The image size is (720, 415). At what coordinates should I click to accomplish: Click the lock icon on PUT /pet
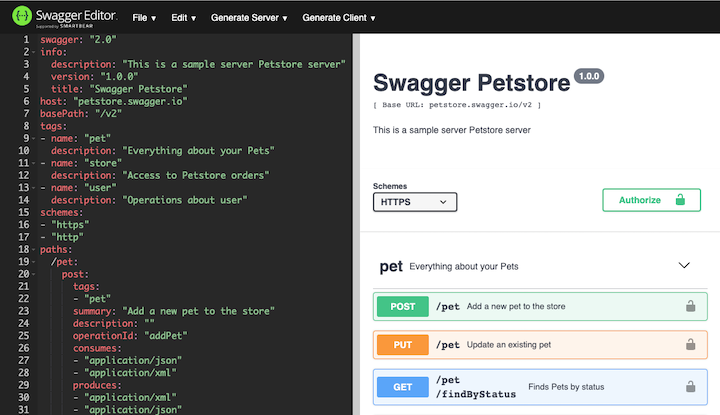coord(690,345)
